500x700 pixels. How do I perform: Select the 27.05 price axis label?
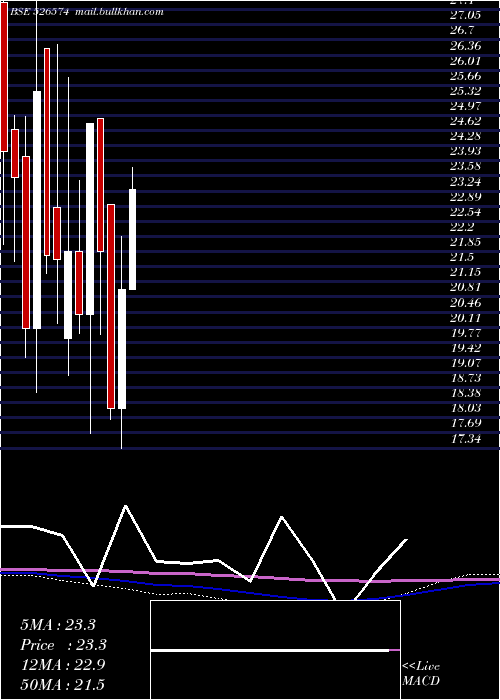pos(466,15)
